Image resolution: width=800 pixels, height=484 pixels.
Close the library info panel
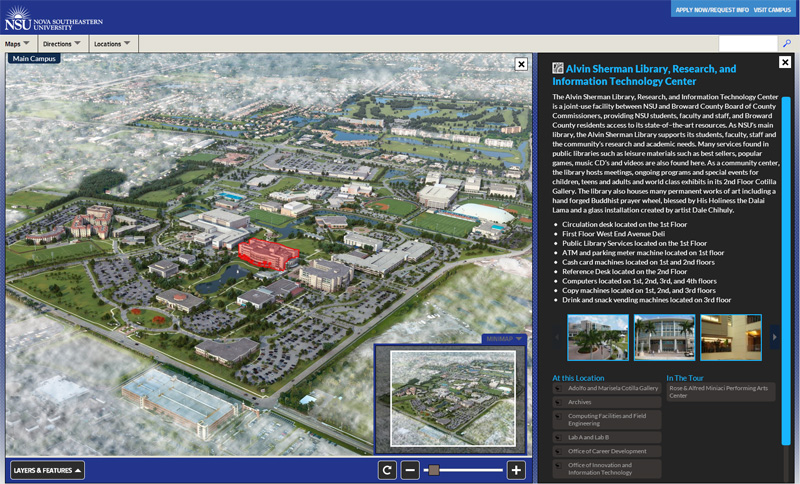785,62
